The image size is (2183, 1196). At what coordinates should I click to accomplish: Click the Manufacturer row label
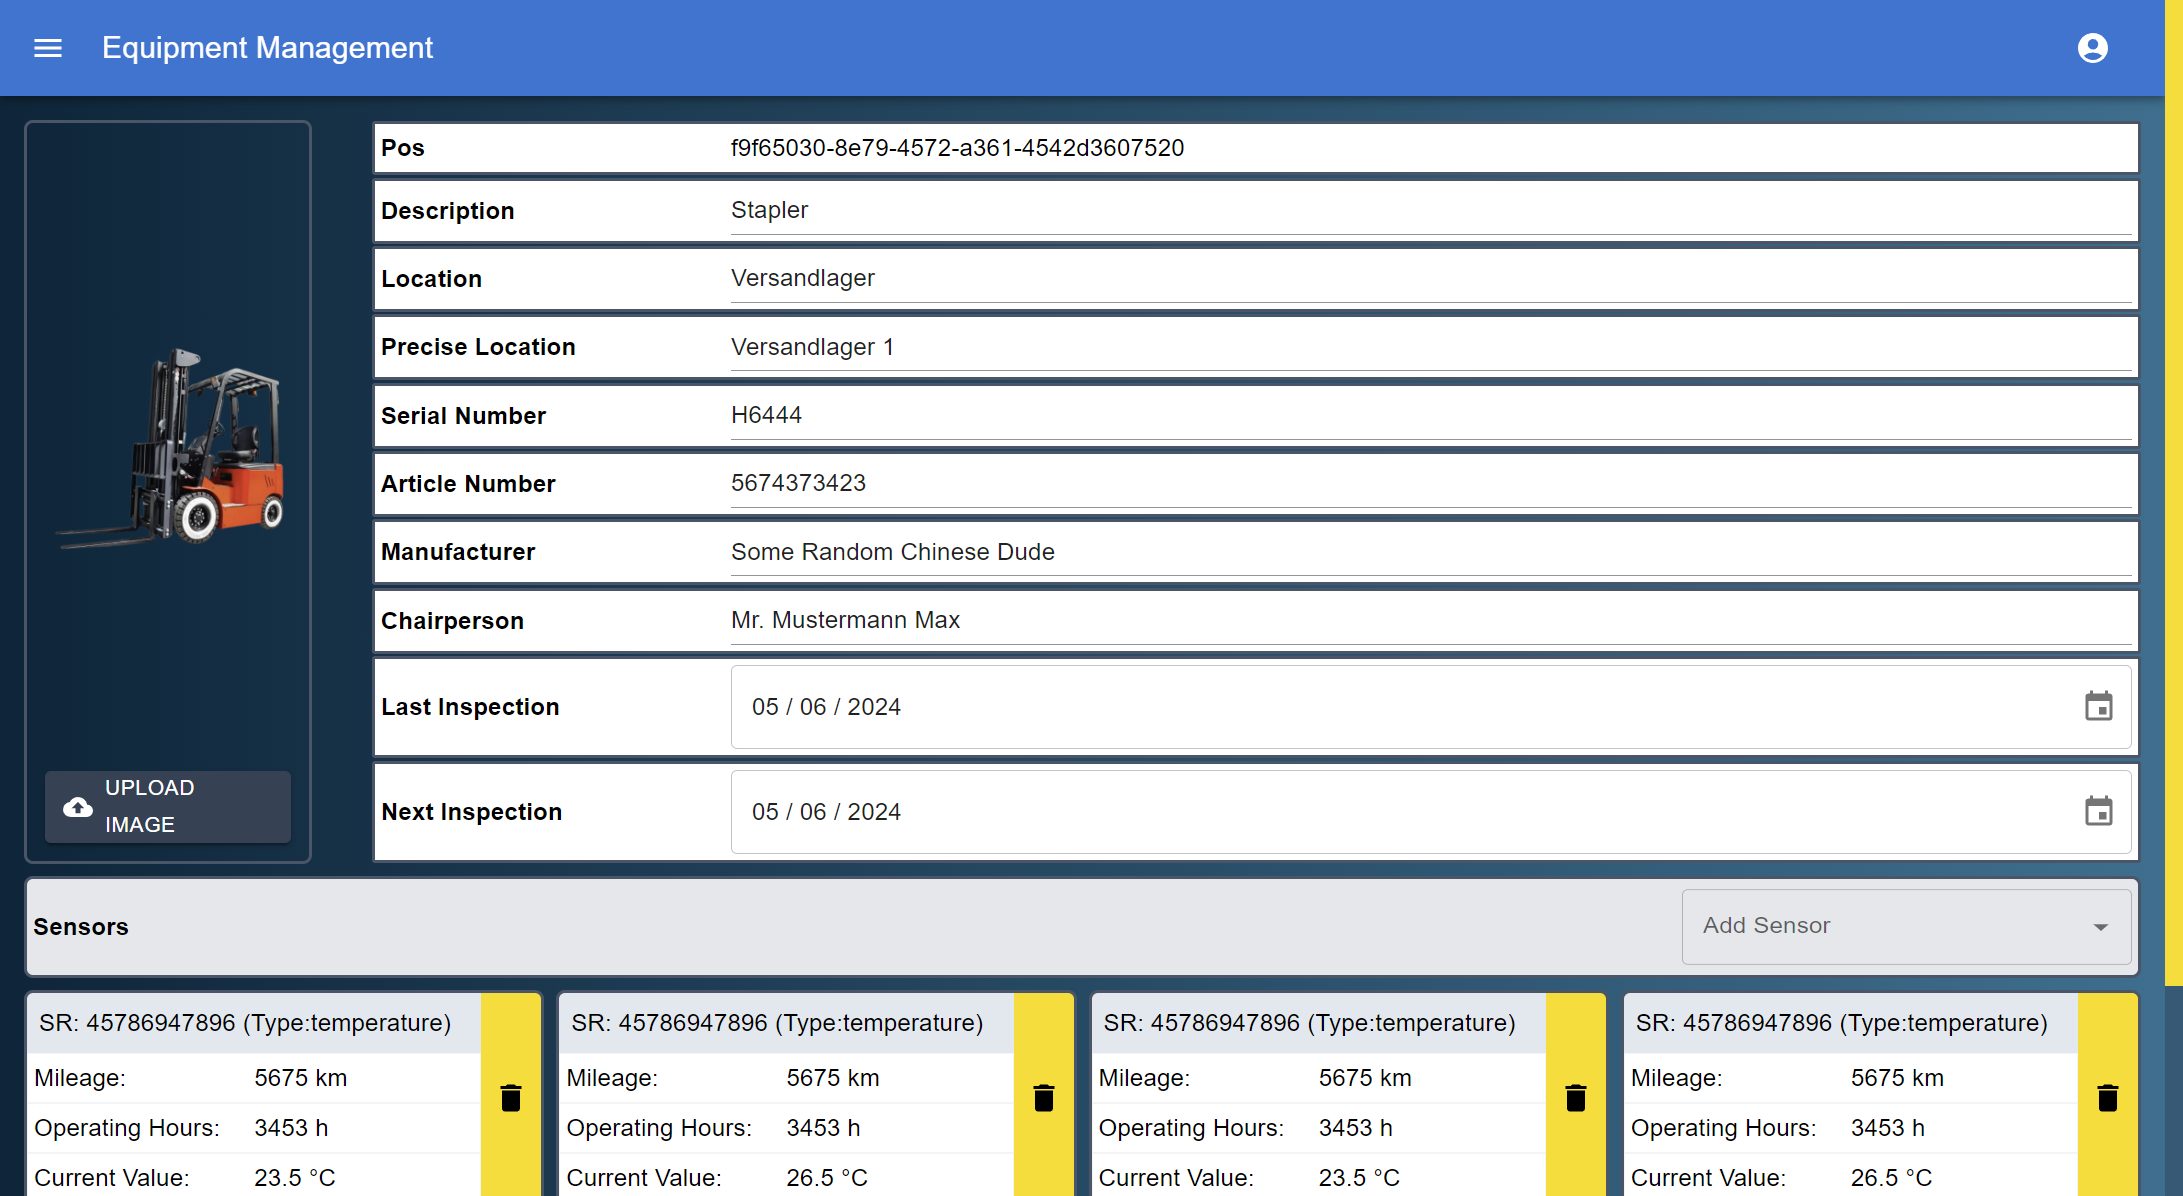[458, 552]
